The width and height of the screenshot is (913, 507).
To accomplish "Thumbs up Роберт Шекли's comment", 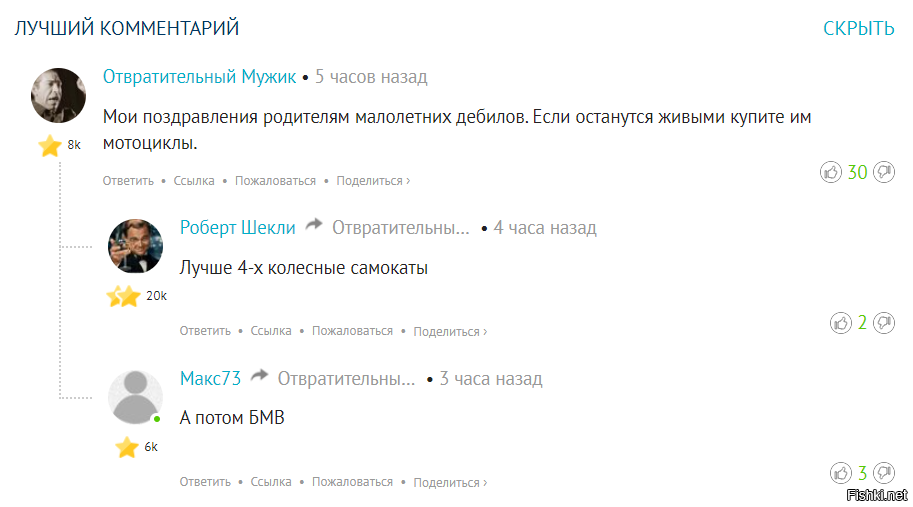I will click(841, 323).
